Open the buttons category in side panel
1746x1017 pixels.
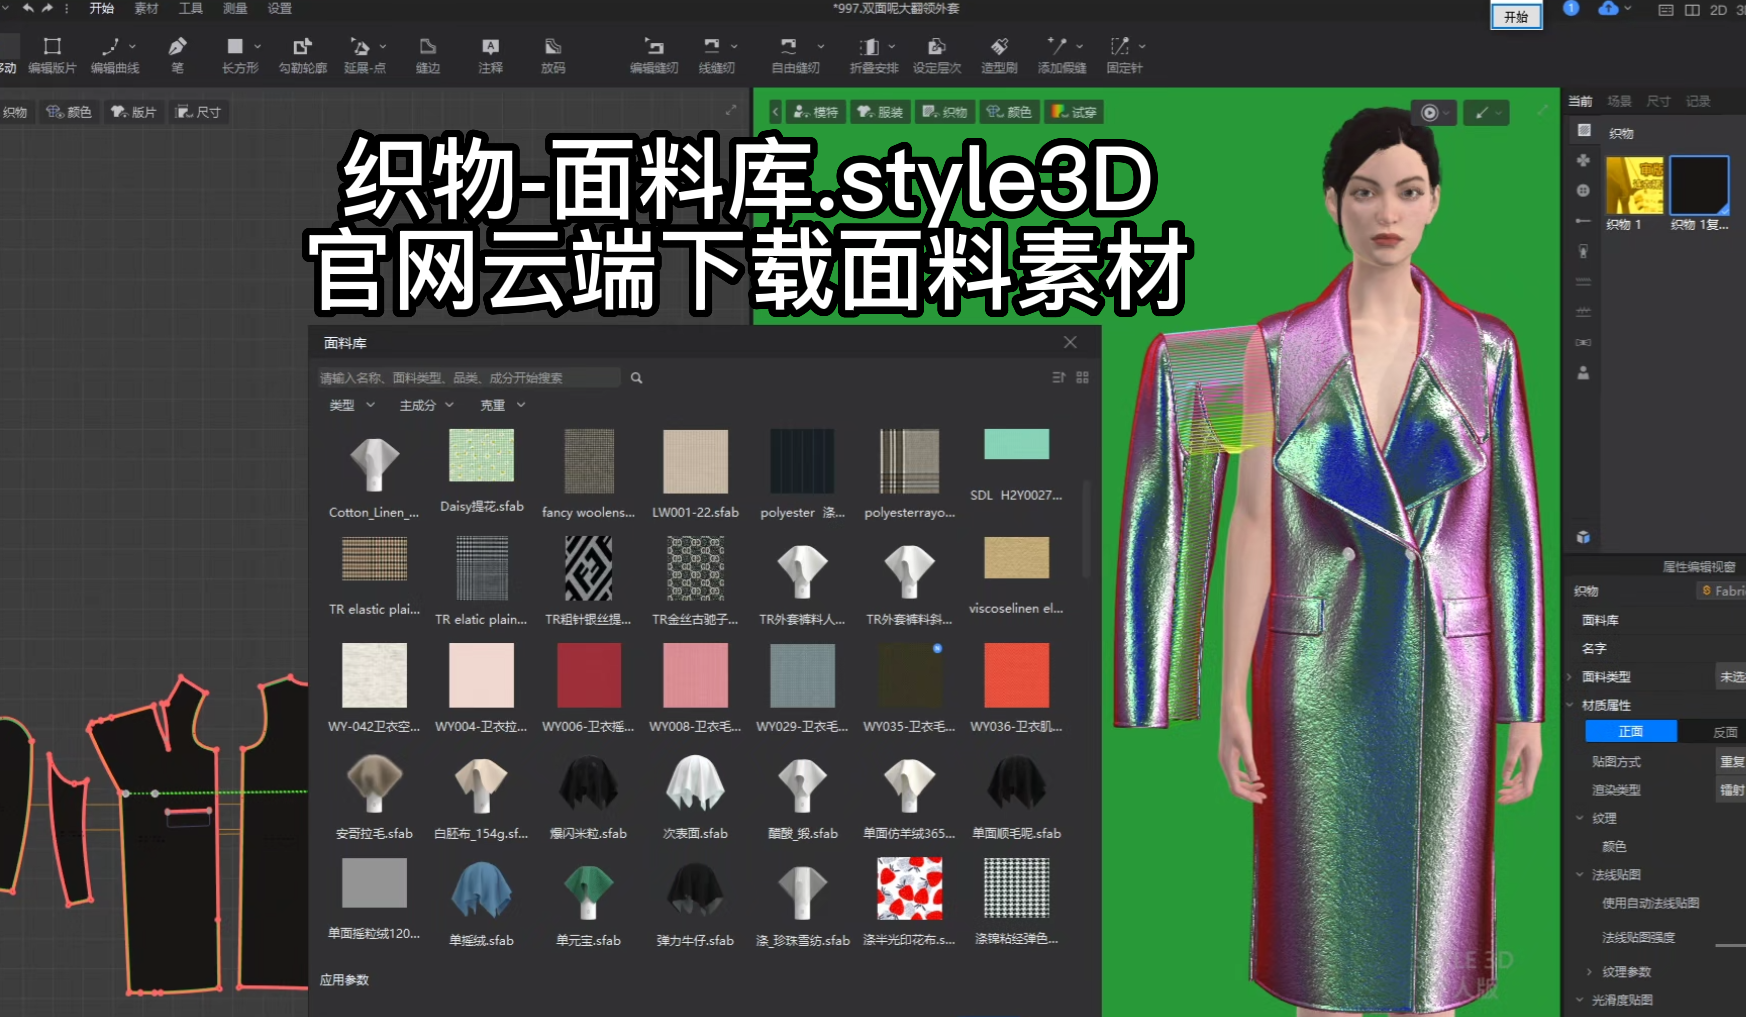[x=1583, y=190]
